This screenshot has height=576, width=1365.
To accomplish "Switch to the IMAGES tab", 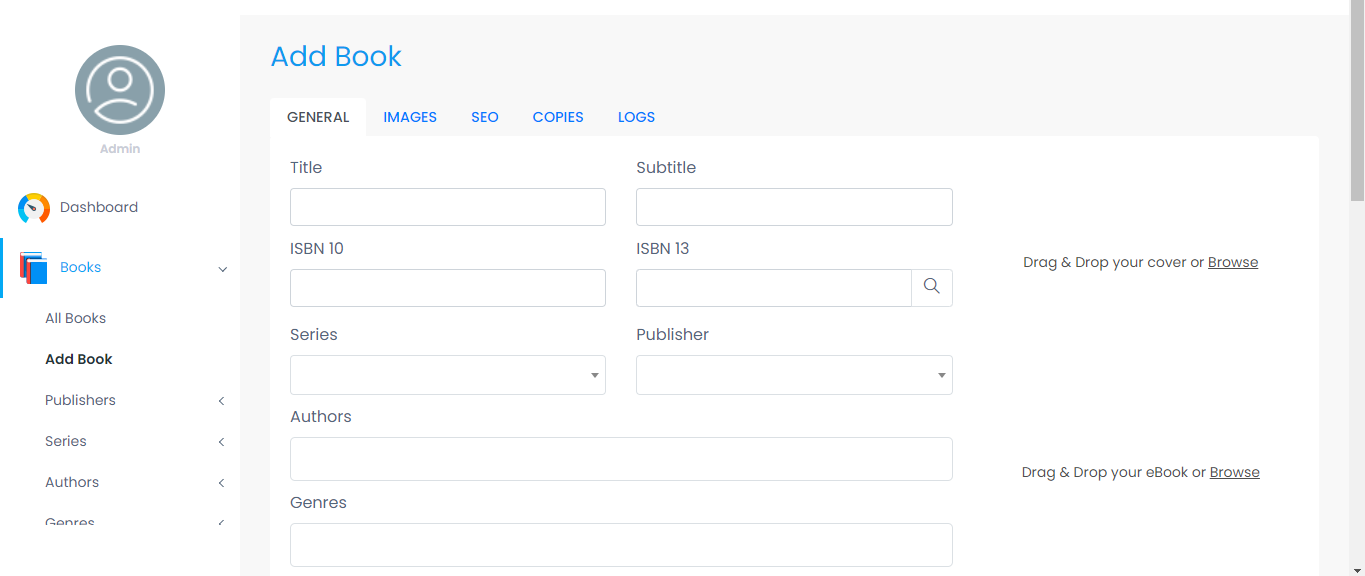I will tap(410, 117).
